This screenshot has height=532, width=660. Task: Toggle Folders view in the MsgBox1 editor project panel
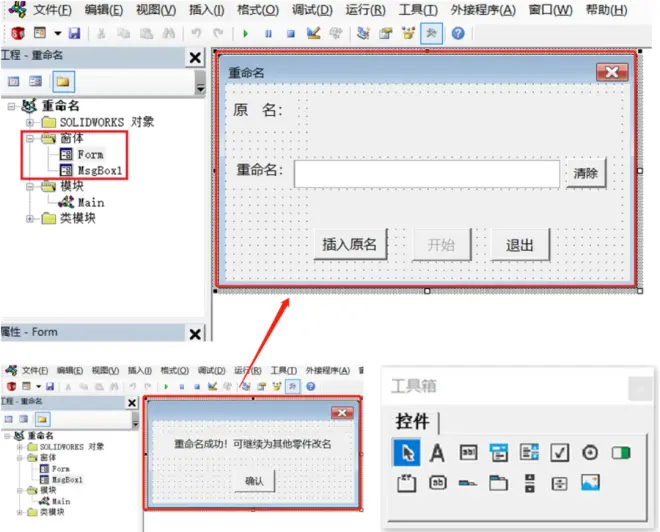(43, 419)
